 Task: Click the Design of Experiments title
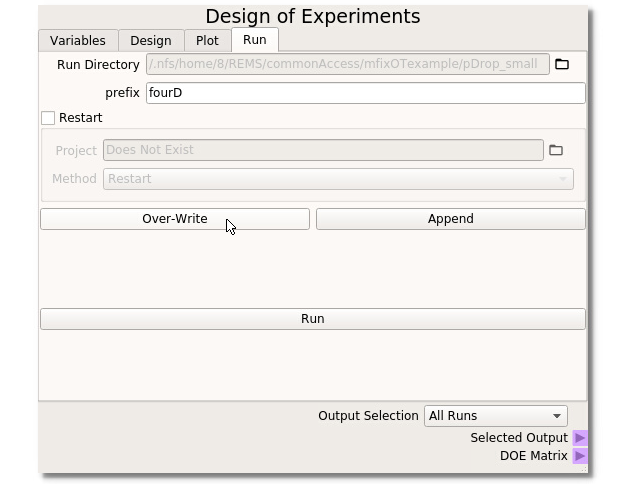[x=312, y=16]
